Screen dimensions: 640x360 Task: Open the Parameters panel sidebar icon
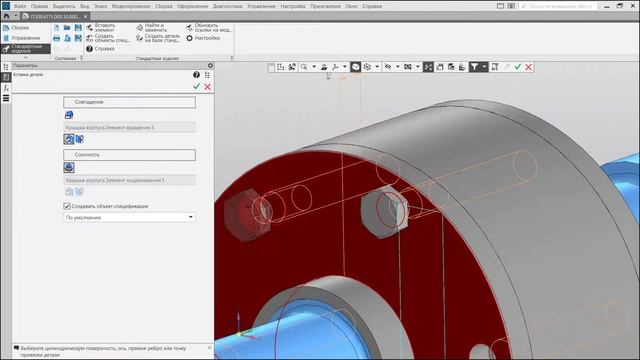6,77
